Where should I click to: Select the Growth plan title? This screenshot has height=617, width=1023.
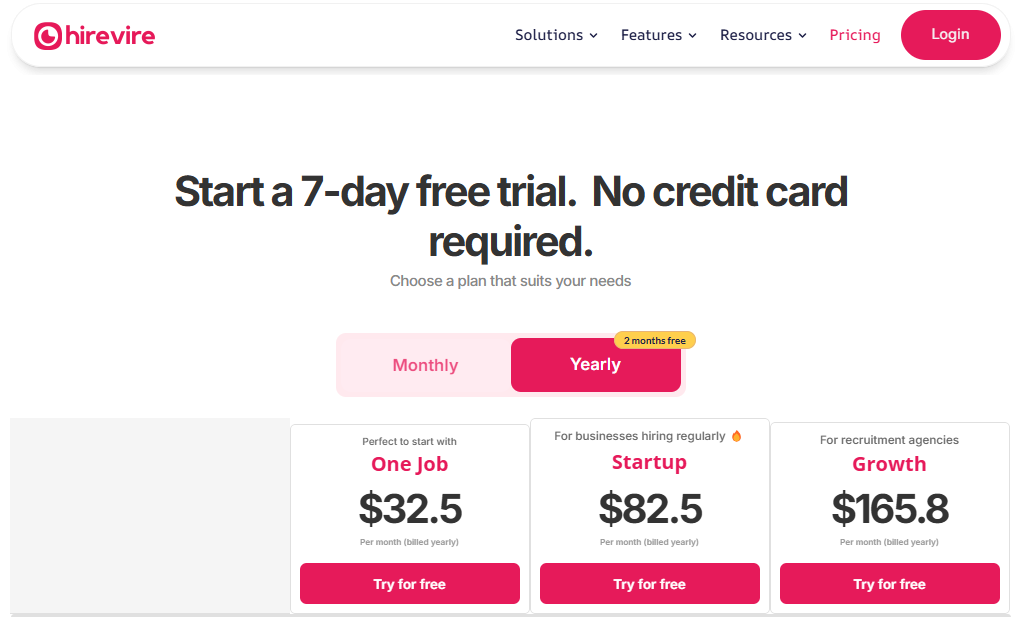point(889,464)
